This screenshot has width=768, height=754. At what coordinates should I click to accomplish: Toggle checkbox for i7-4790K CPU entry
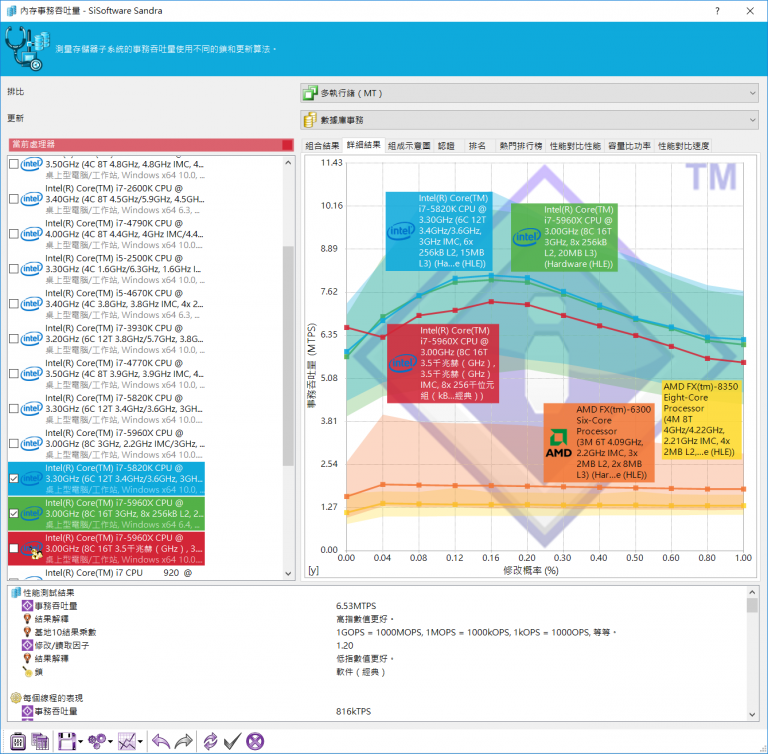[14, 234]
